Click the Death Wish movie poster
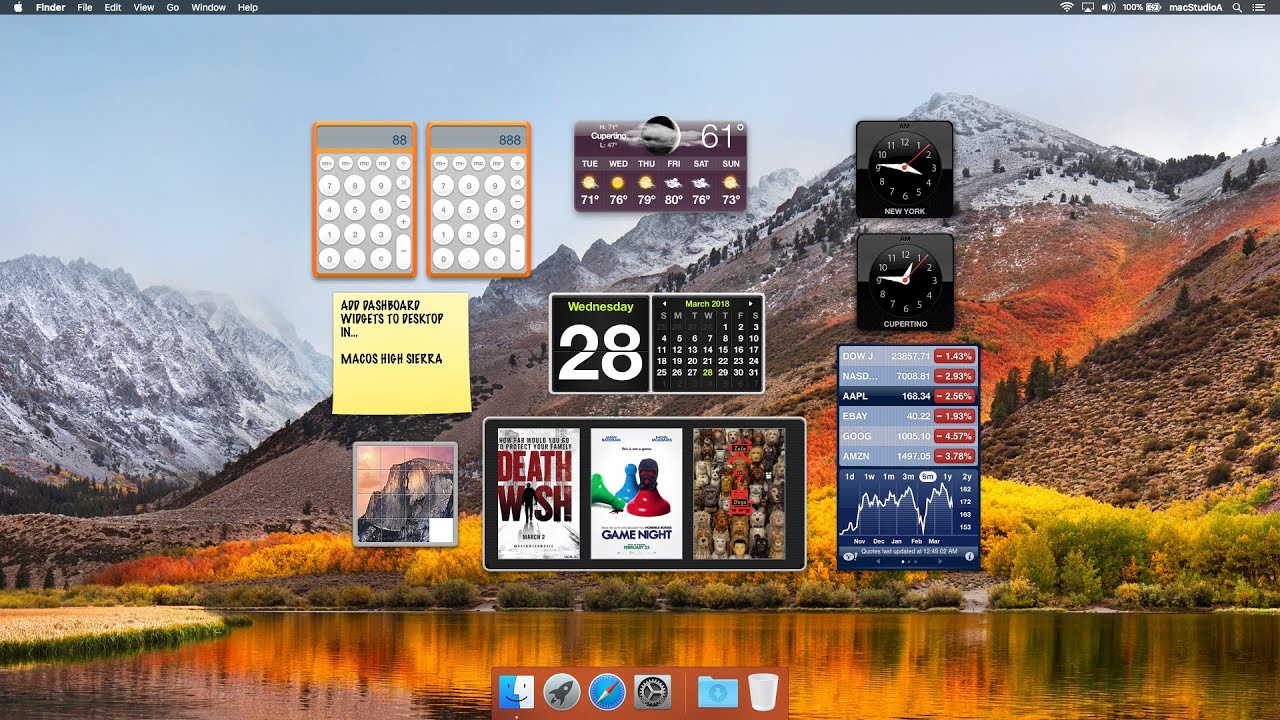The height and width of the screenshot is (720, 1280). click(538, 493)
